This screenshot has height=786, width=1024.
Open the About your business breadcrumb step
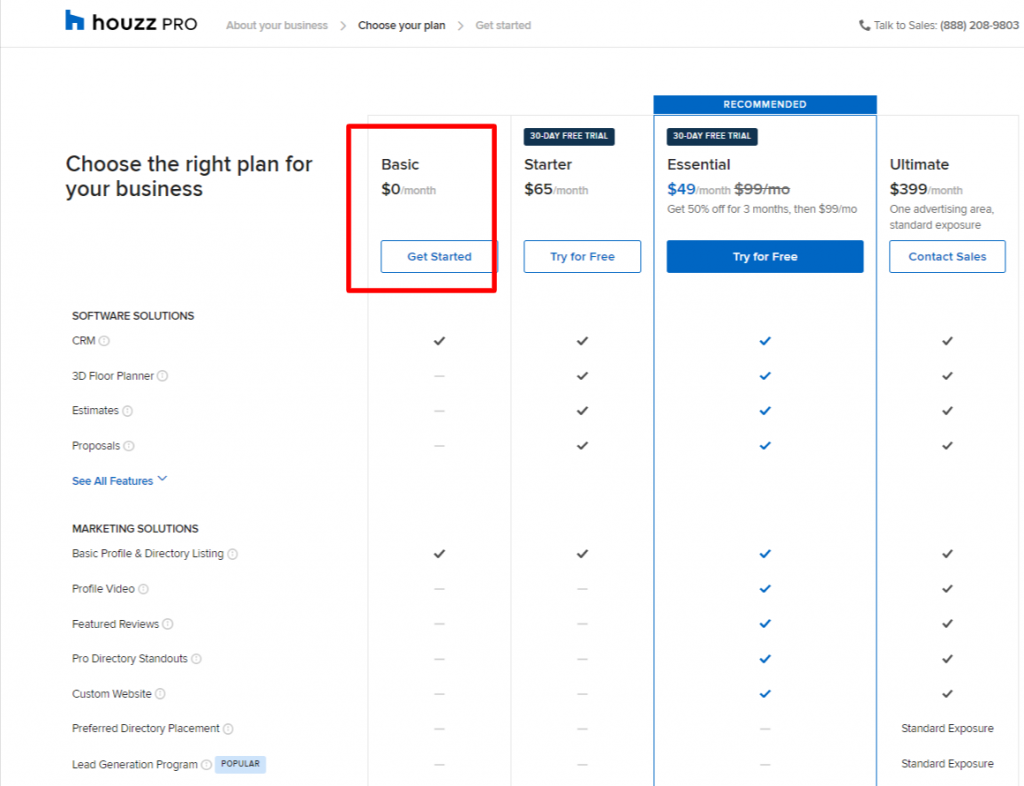pos(277,25)
